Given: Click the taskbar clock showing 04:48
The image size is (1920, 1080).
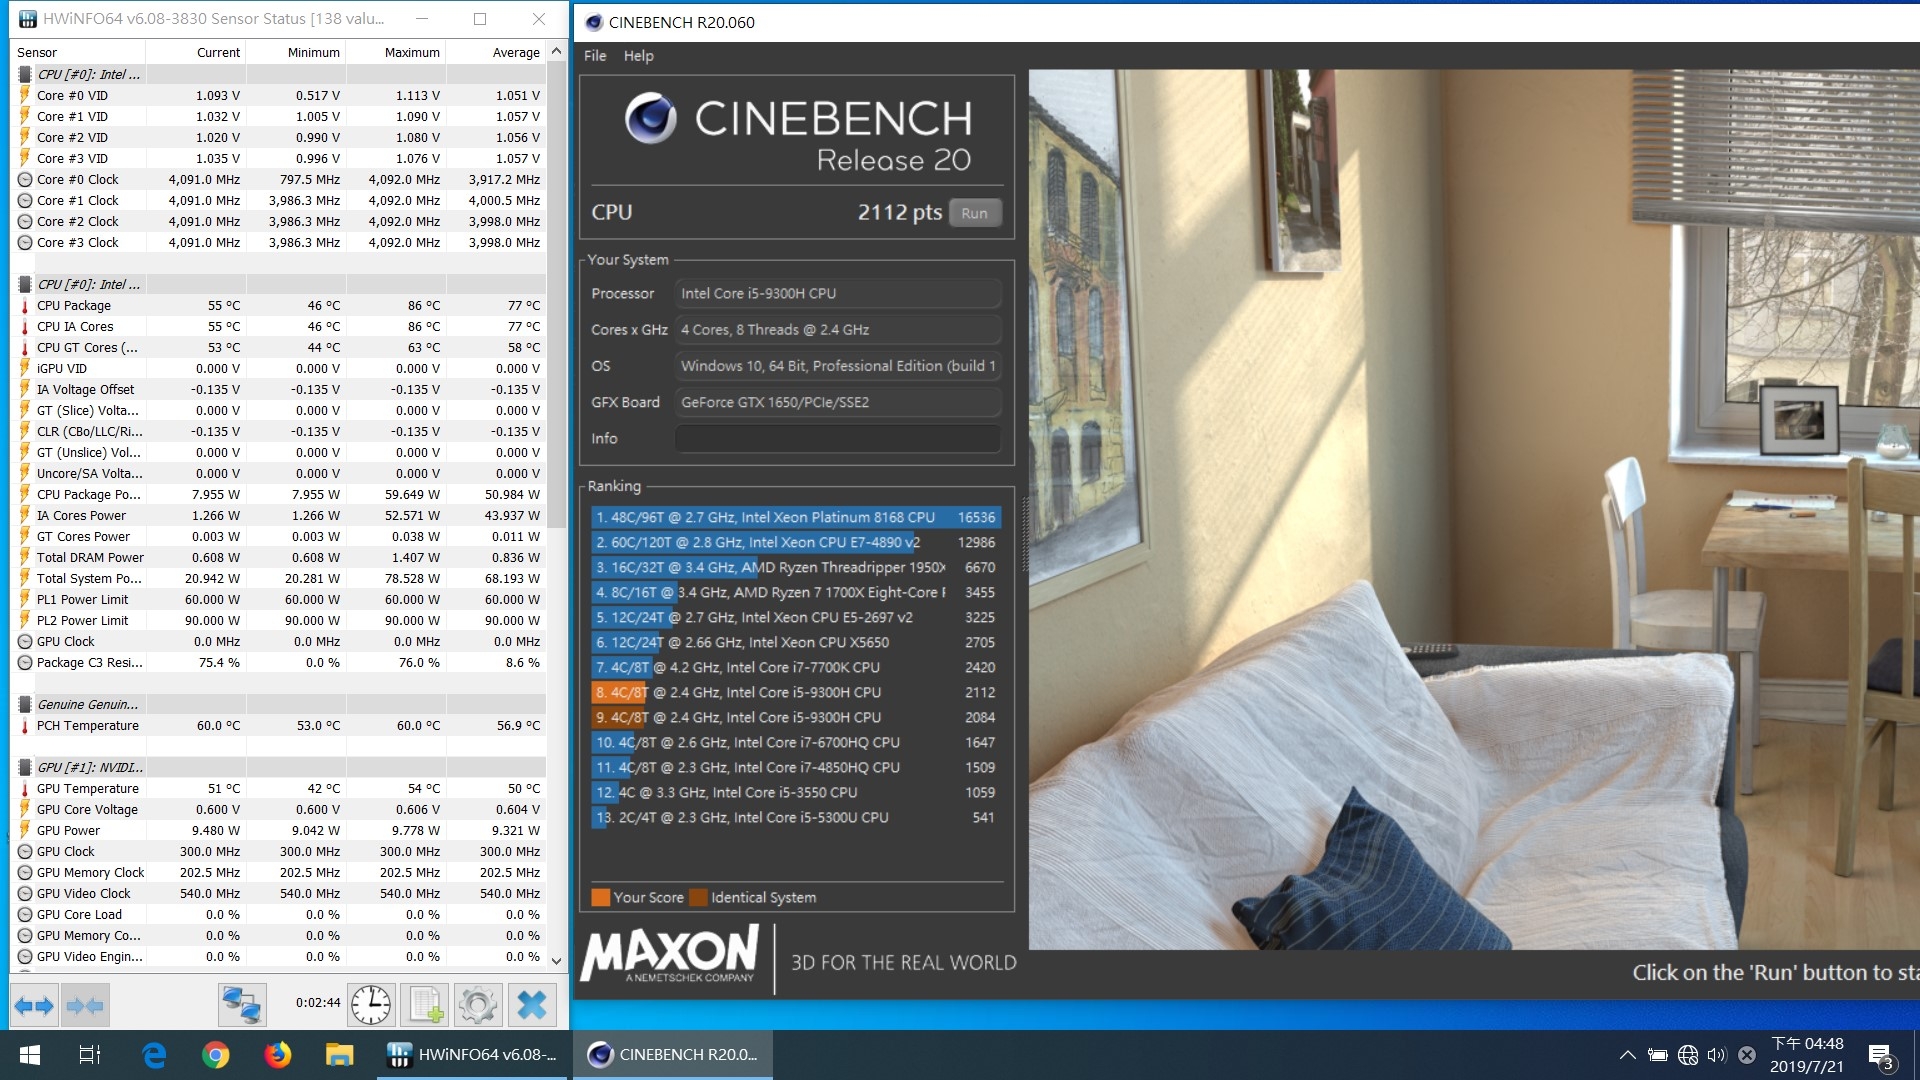Looking at the screenshot, I should pyautogui.click(x=1807, y=1055).
